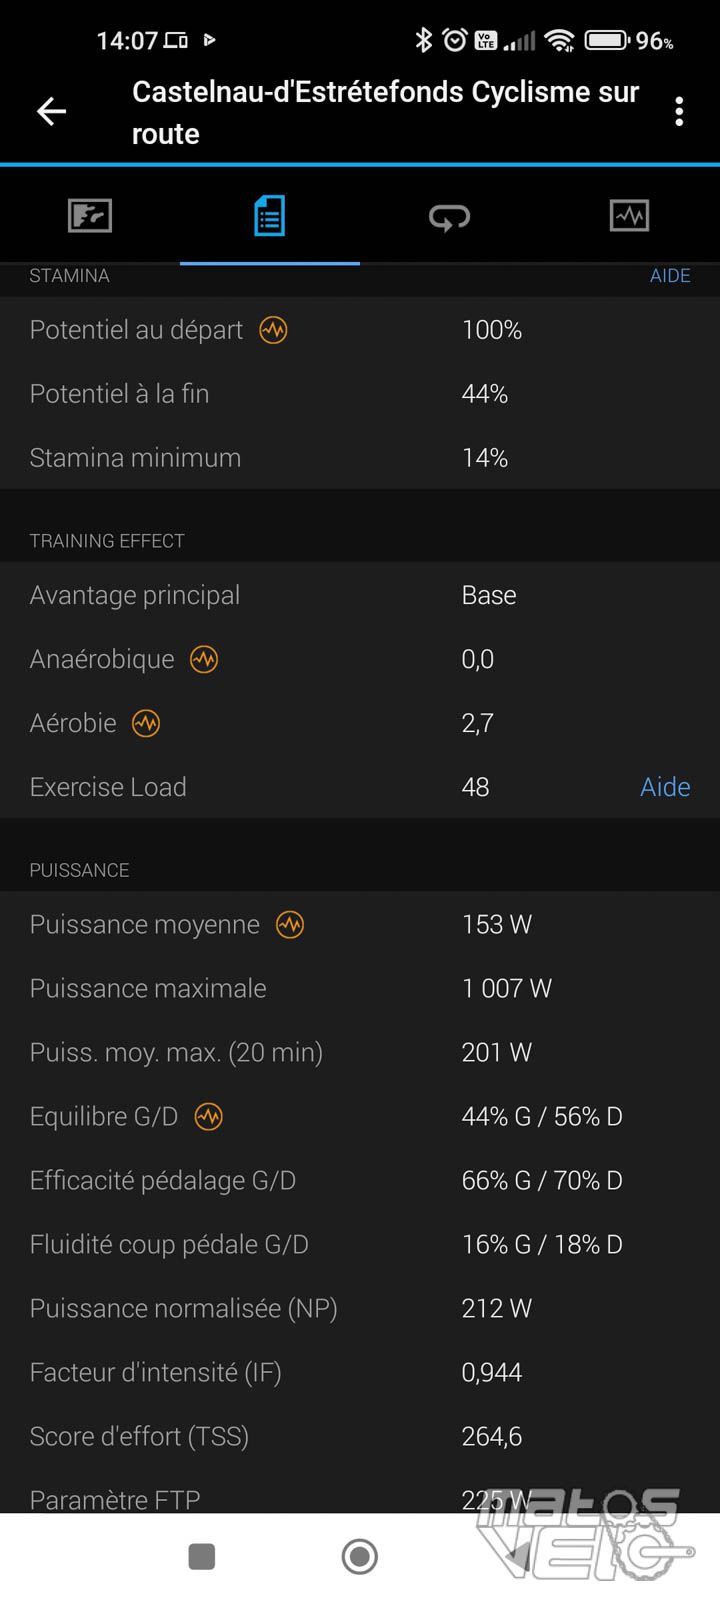
Task: Tap Firstbeat icon next to Equilibre G/D
Action: (208, 1116)
